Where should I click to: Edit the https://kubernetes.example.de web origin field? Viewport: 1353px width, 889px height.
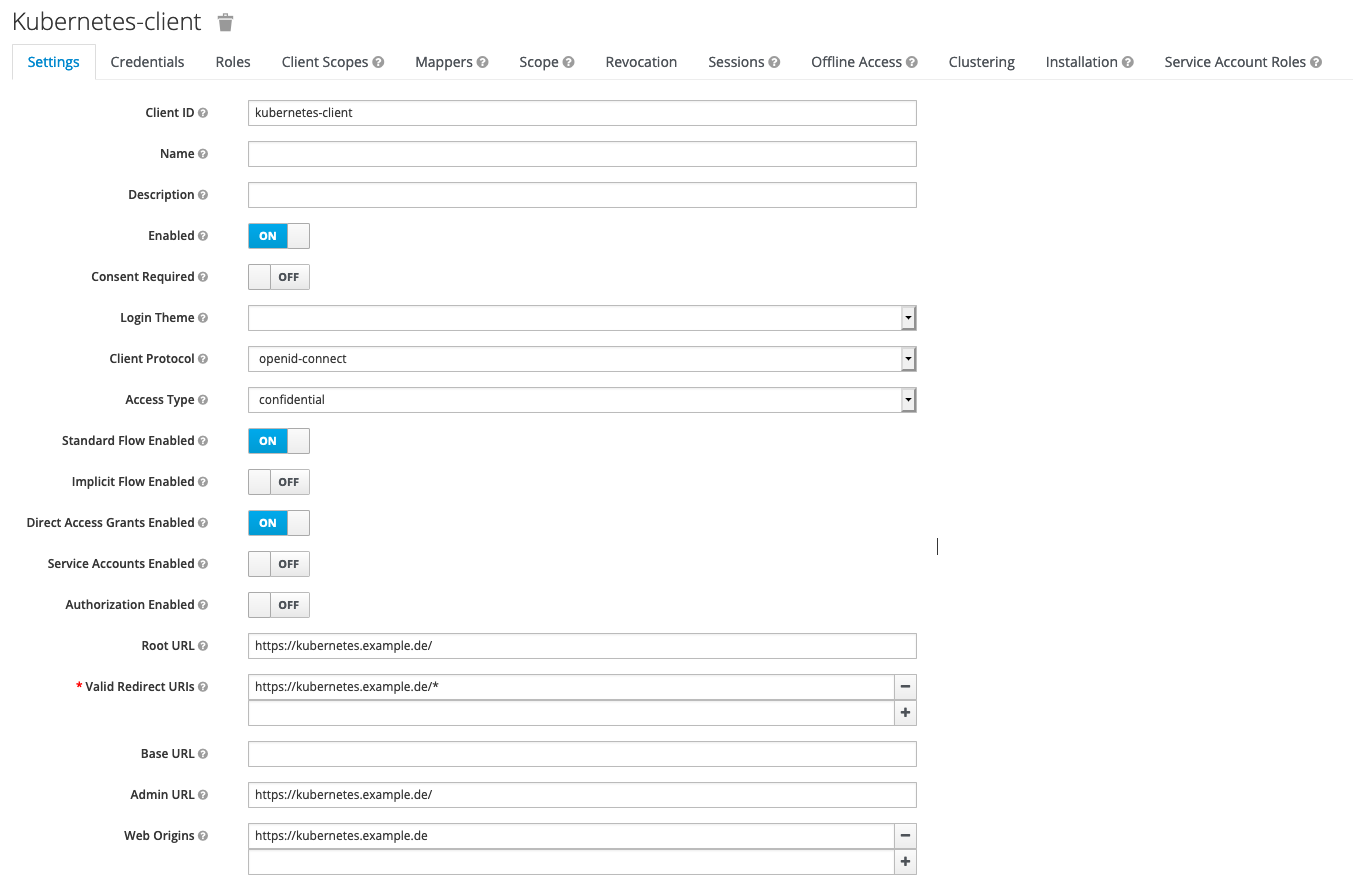(x=571, y=836)
